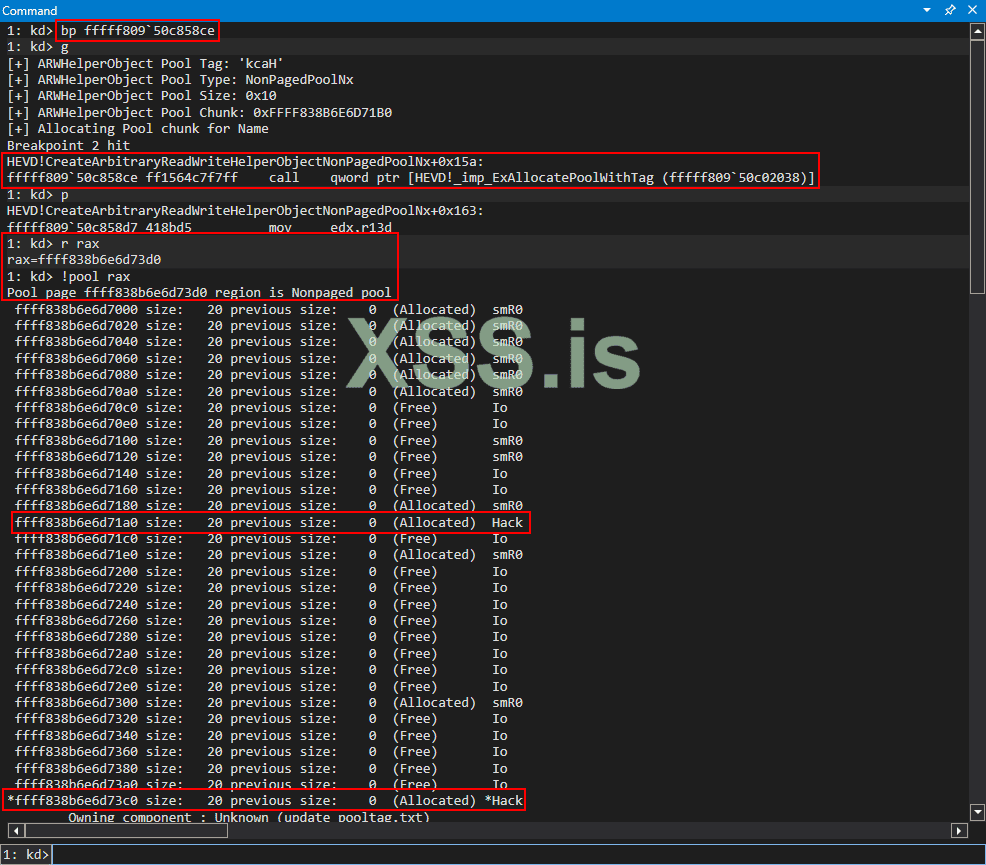This screenshot has width=986, height=865.
Task: Click the 'Pool Chunk: 0xFFFF838B6E6D71B0' line
Action: pos(199,113)
